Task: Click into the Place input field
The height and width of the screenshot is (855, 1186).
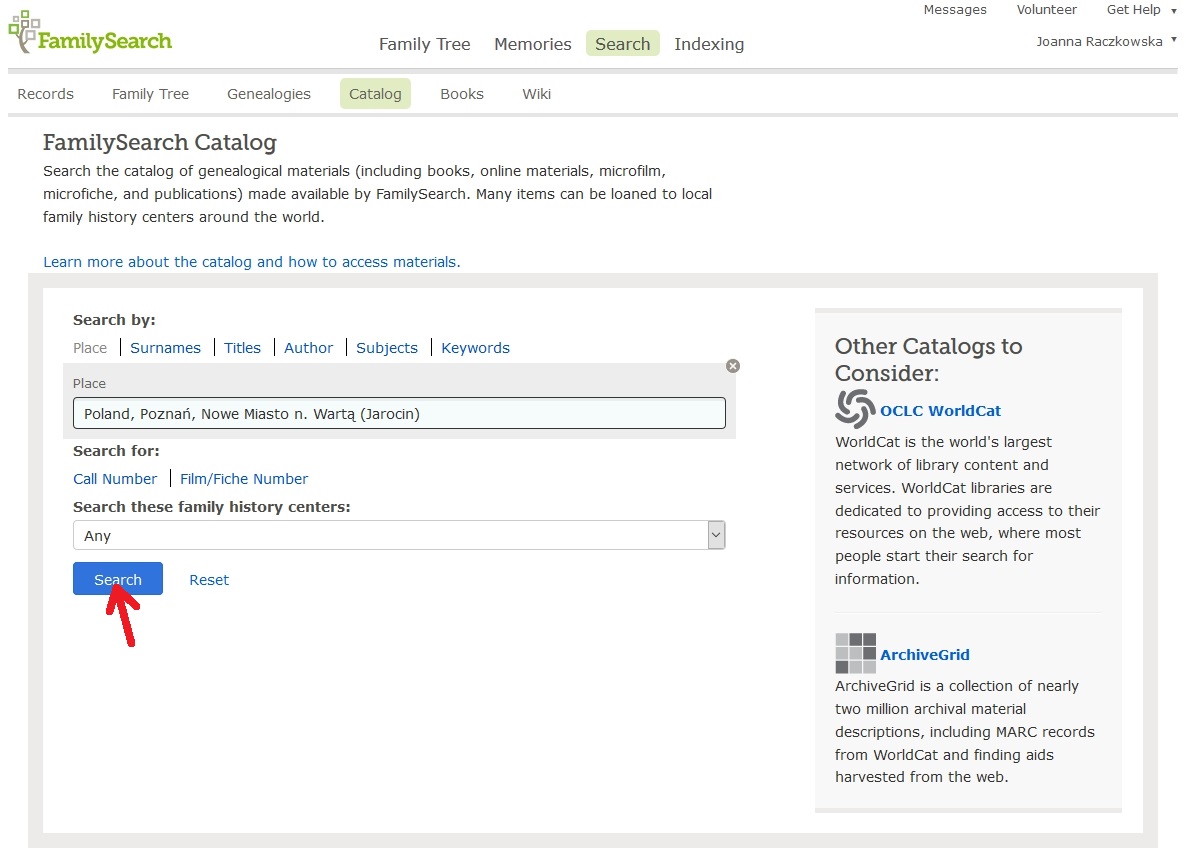Action: [x=399, y=413]
